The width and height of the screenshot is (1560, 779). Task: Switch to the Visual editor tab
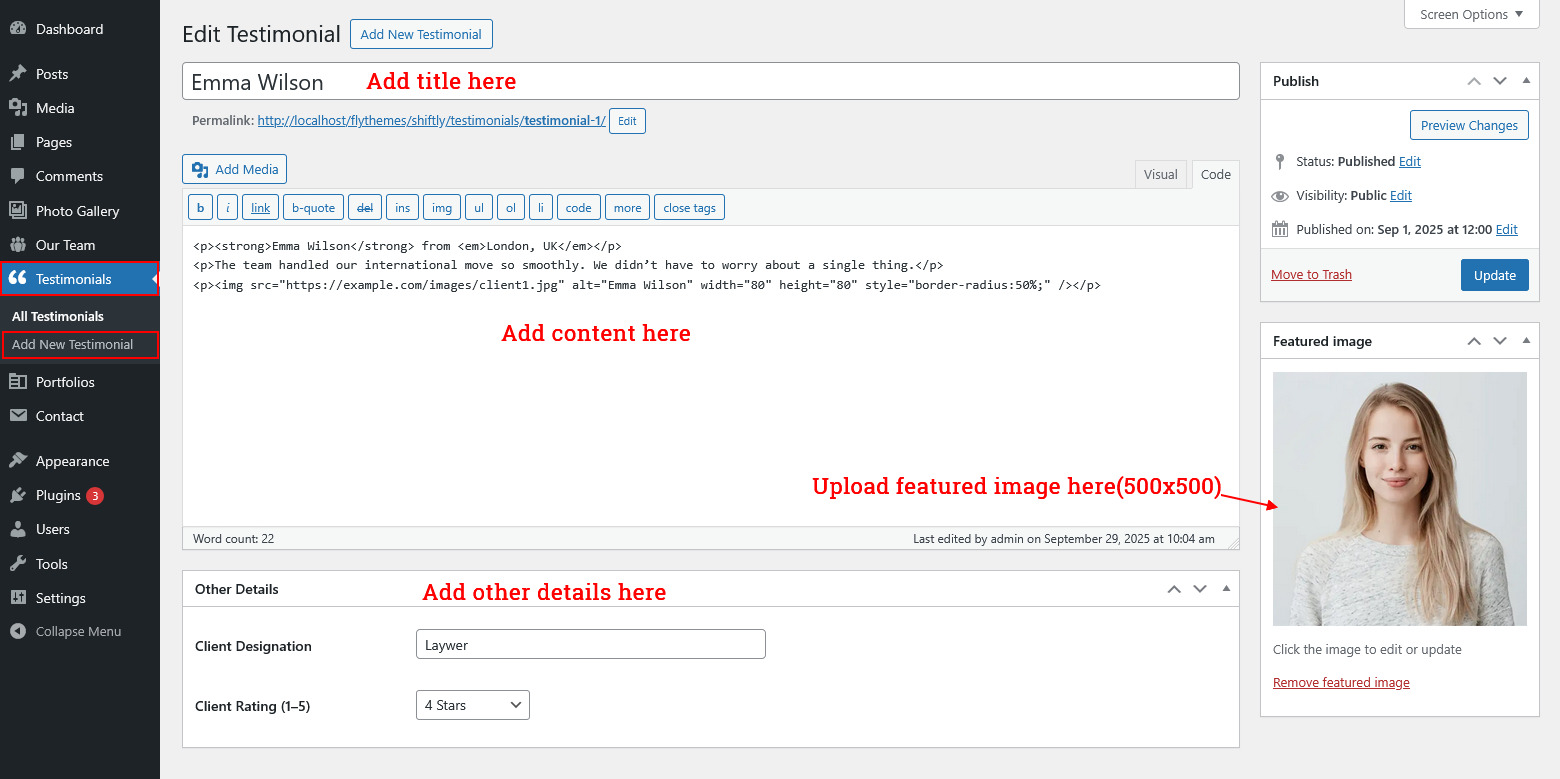(x=1160, y=174)
